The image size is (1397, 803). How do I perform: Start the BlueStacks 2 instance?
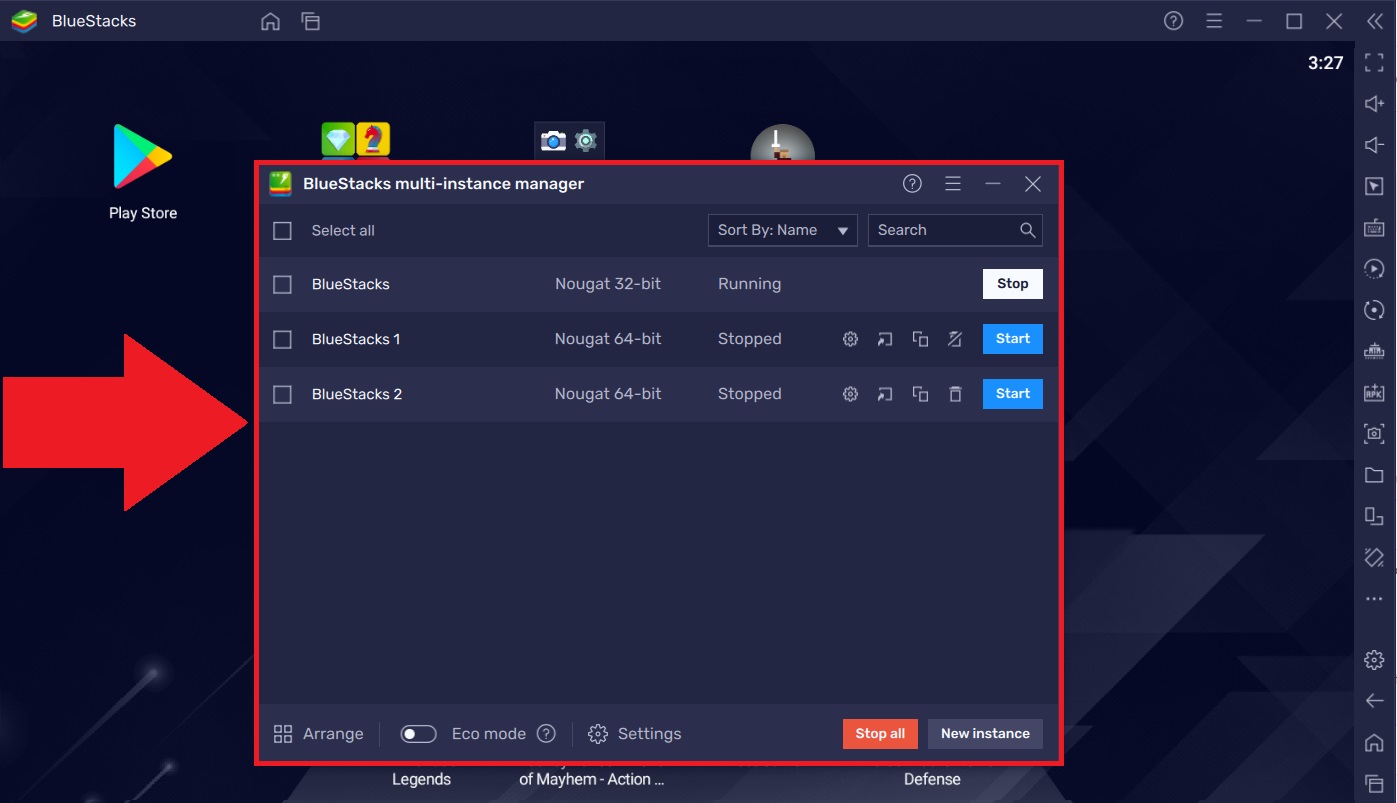pos(1012,394)
